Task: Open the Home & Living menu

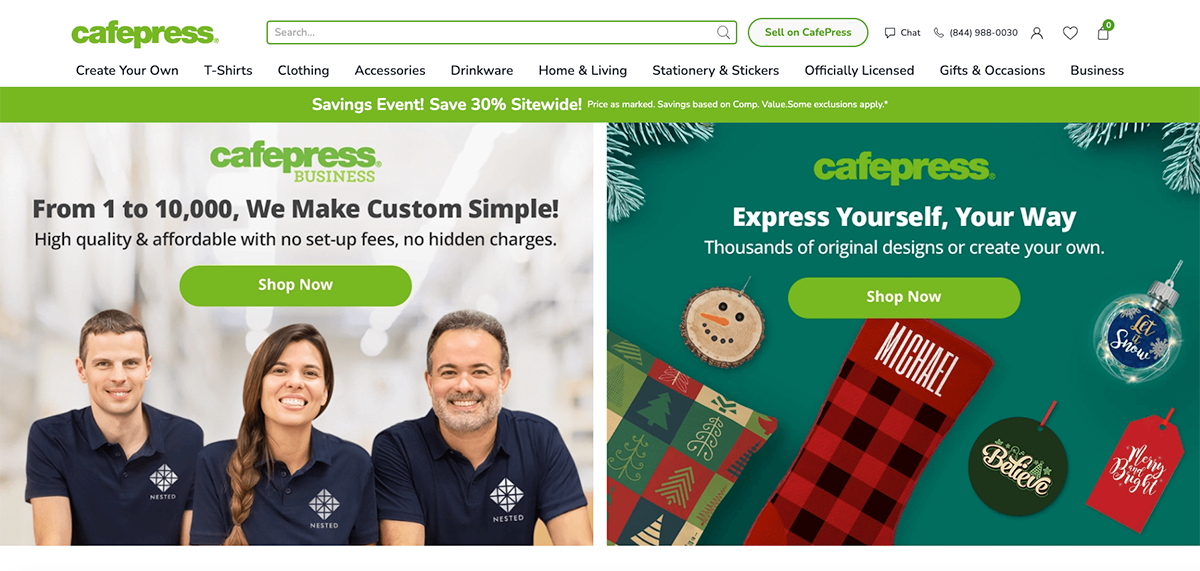Action: pyautogui.click(x=583, y=70)
